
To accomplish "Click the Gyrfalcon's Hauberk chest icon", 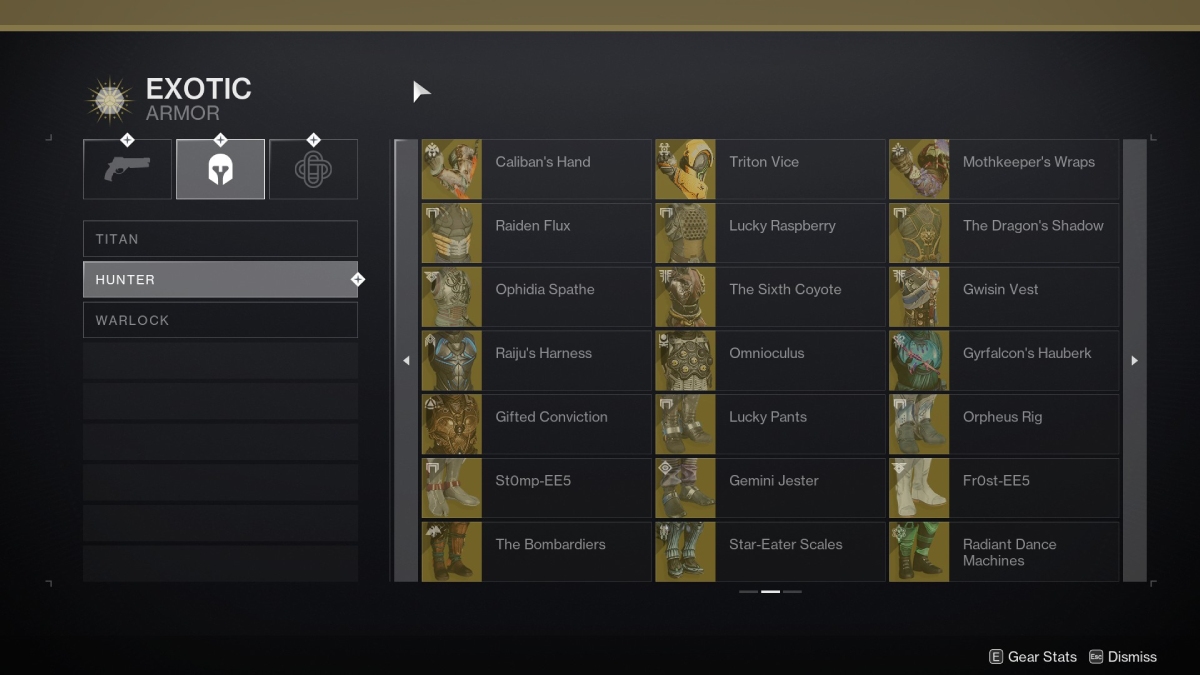I will (918, 360).
